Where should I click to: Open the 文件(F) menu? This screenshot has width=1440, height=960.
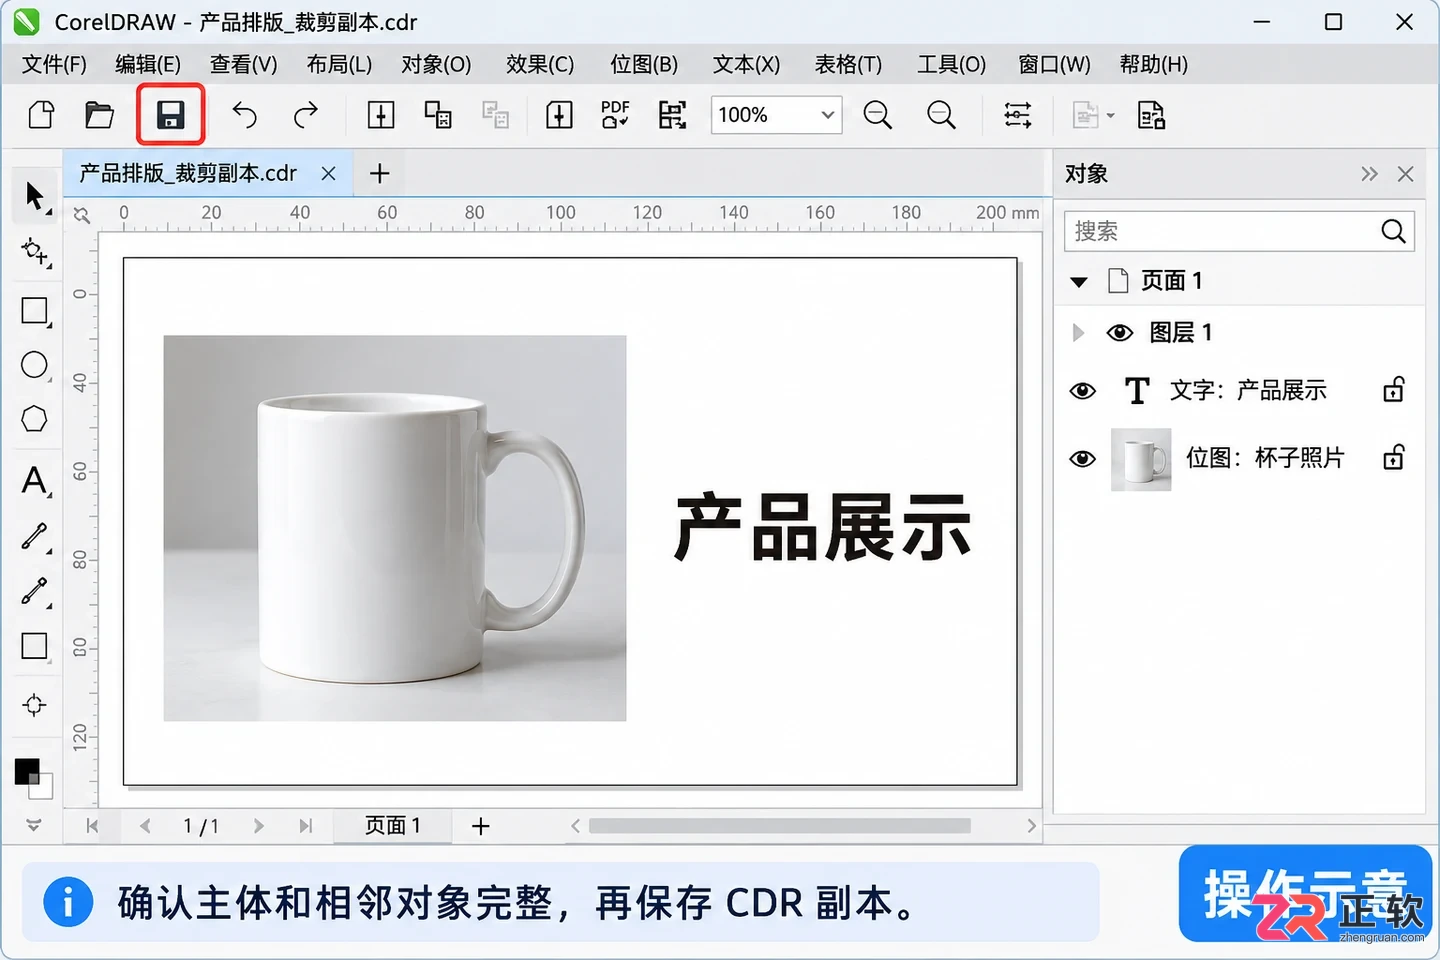point(54,65)
